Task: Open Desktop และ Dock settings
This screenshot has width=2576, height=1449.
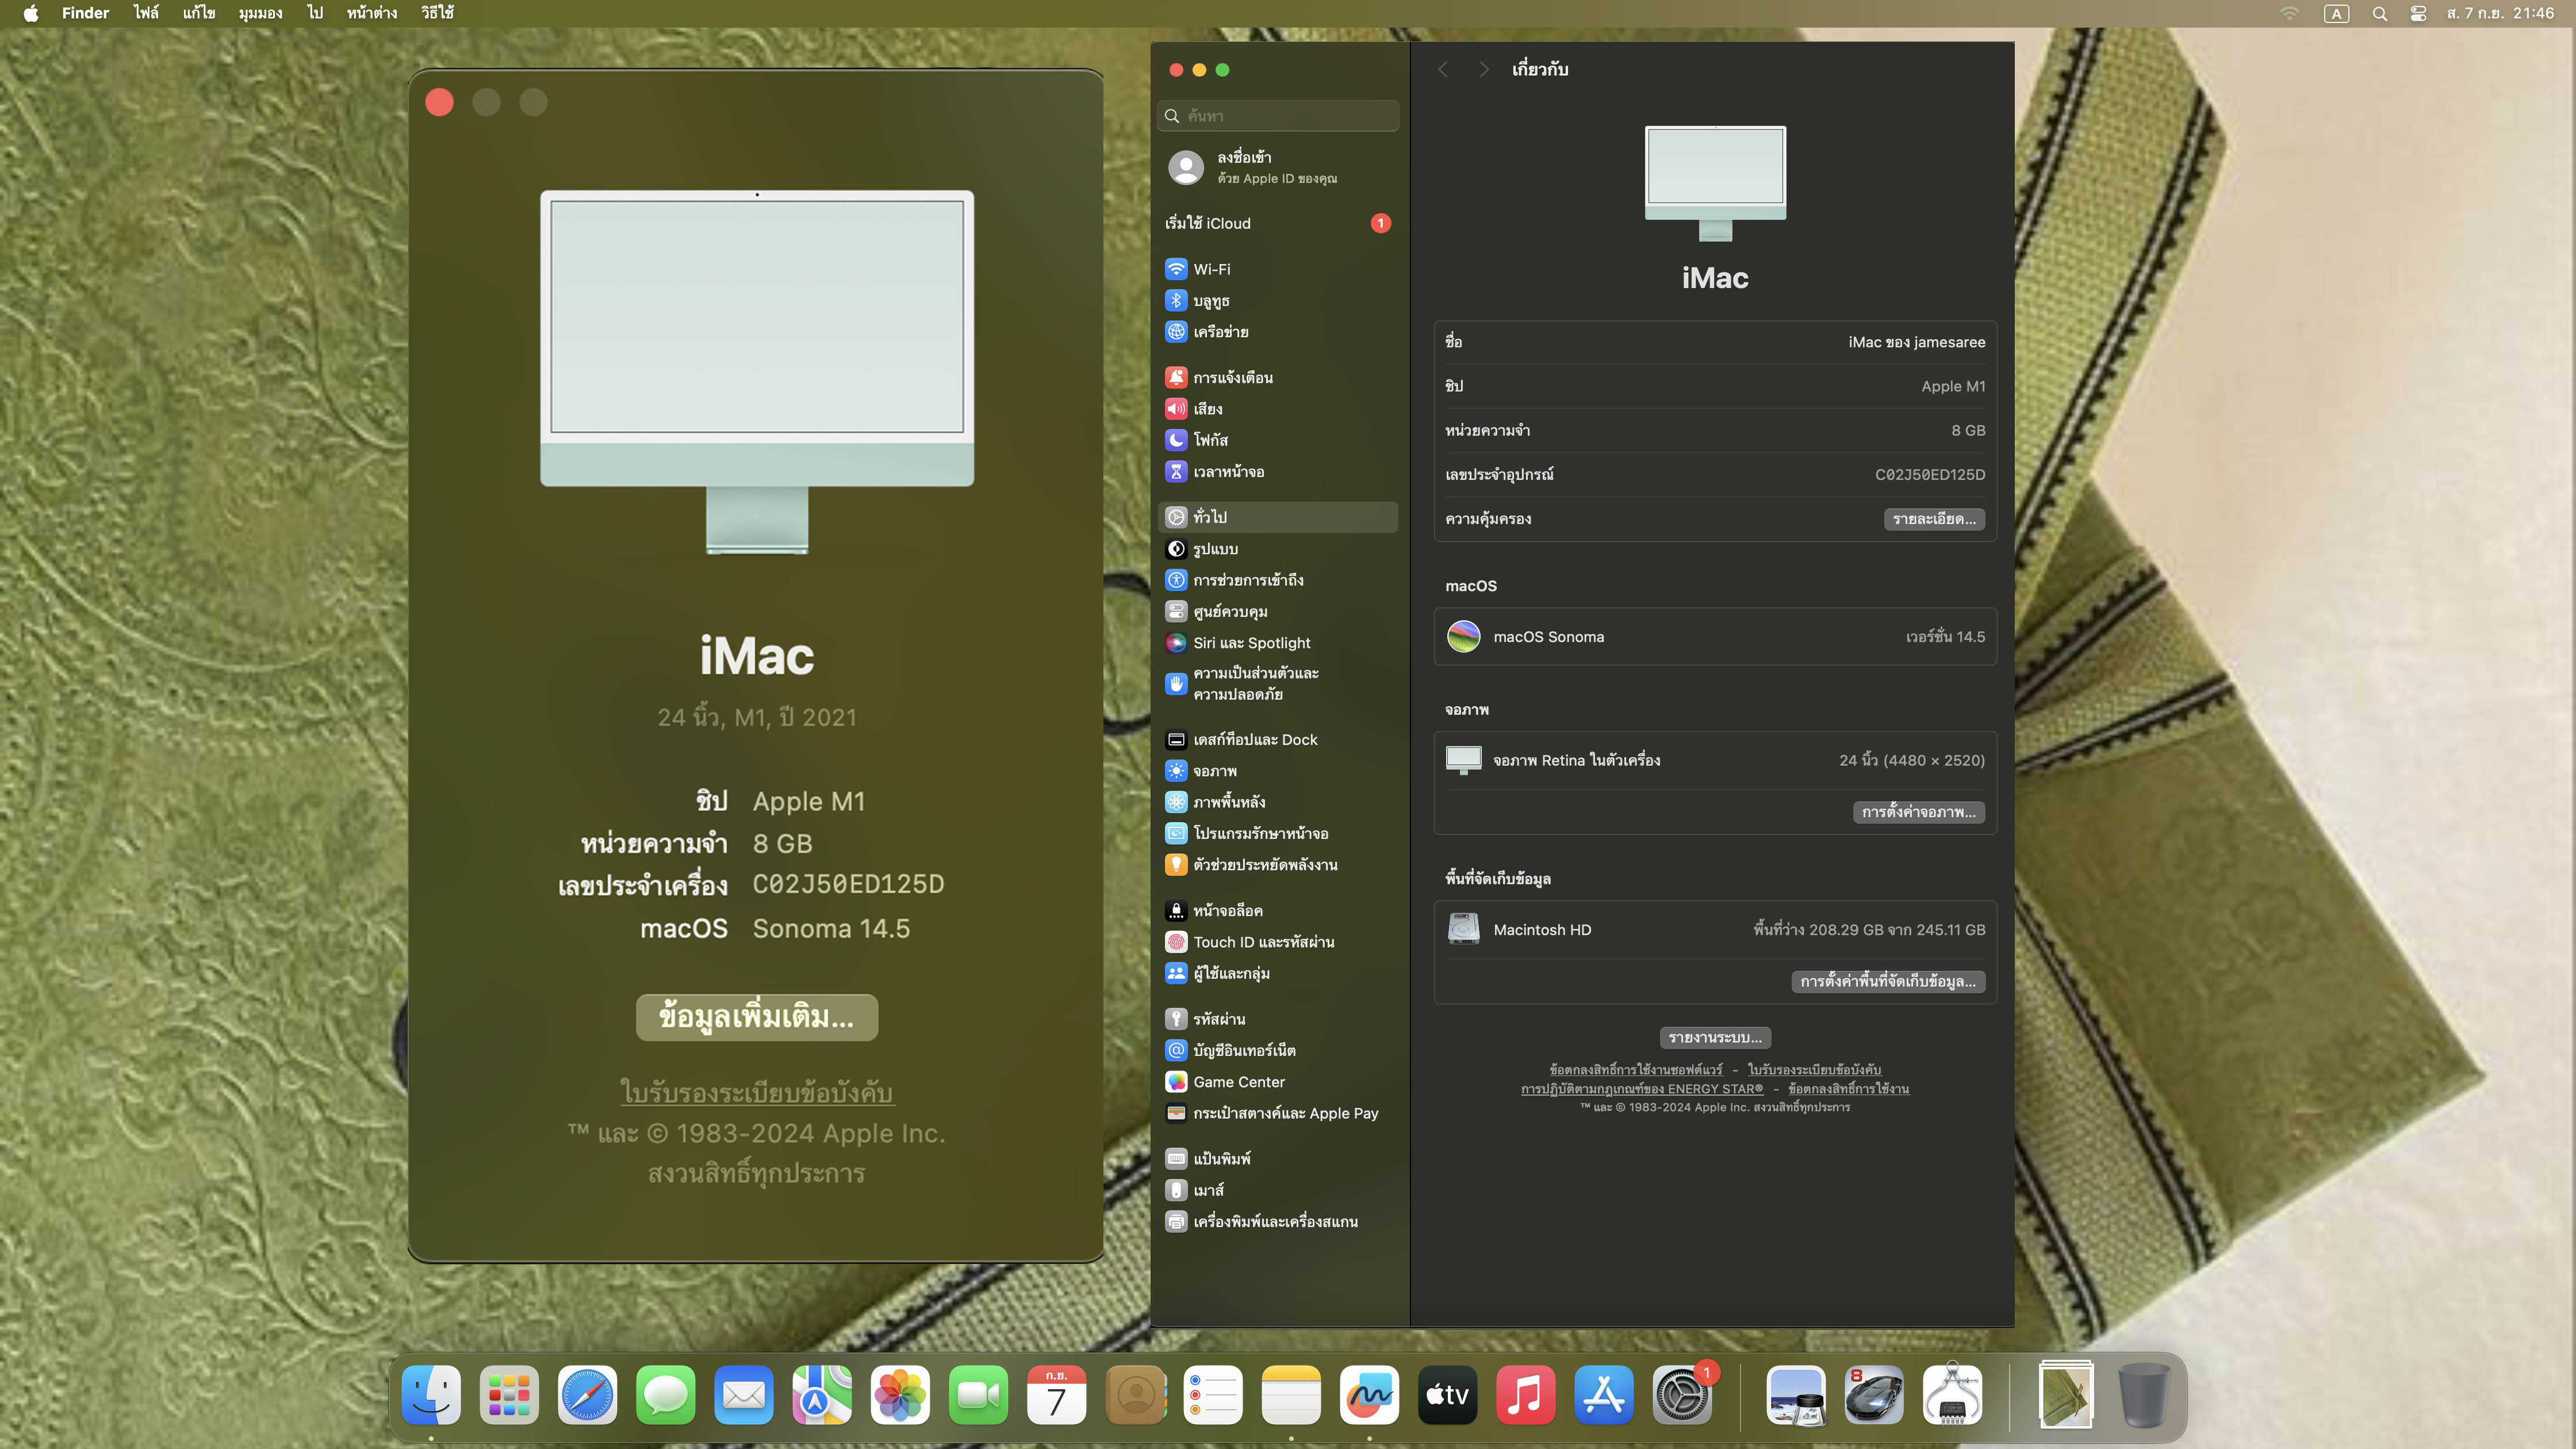Action: click(x=1277, y=740)
